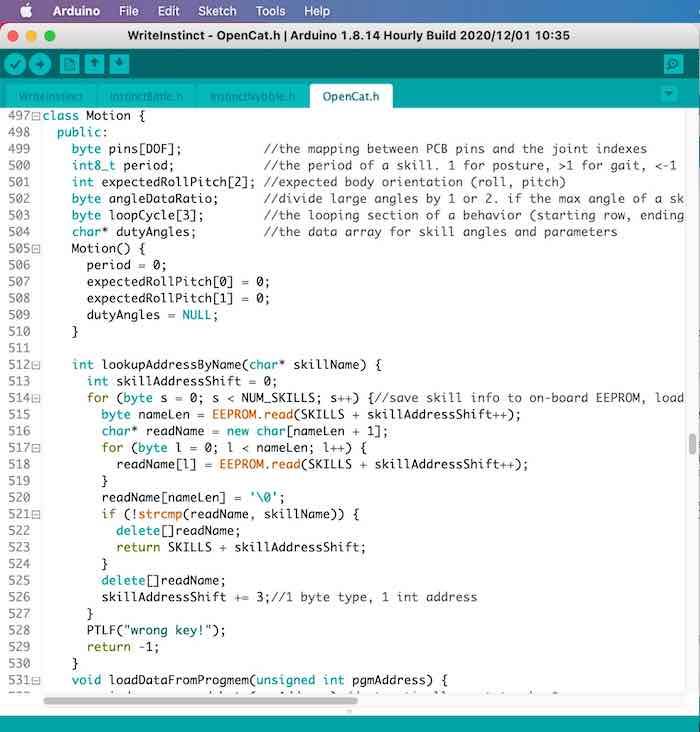The height and width of the screenshot is (732, 700).
Task: Open the Apple menu
Action: point(25,11)
